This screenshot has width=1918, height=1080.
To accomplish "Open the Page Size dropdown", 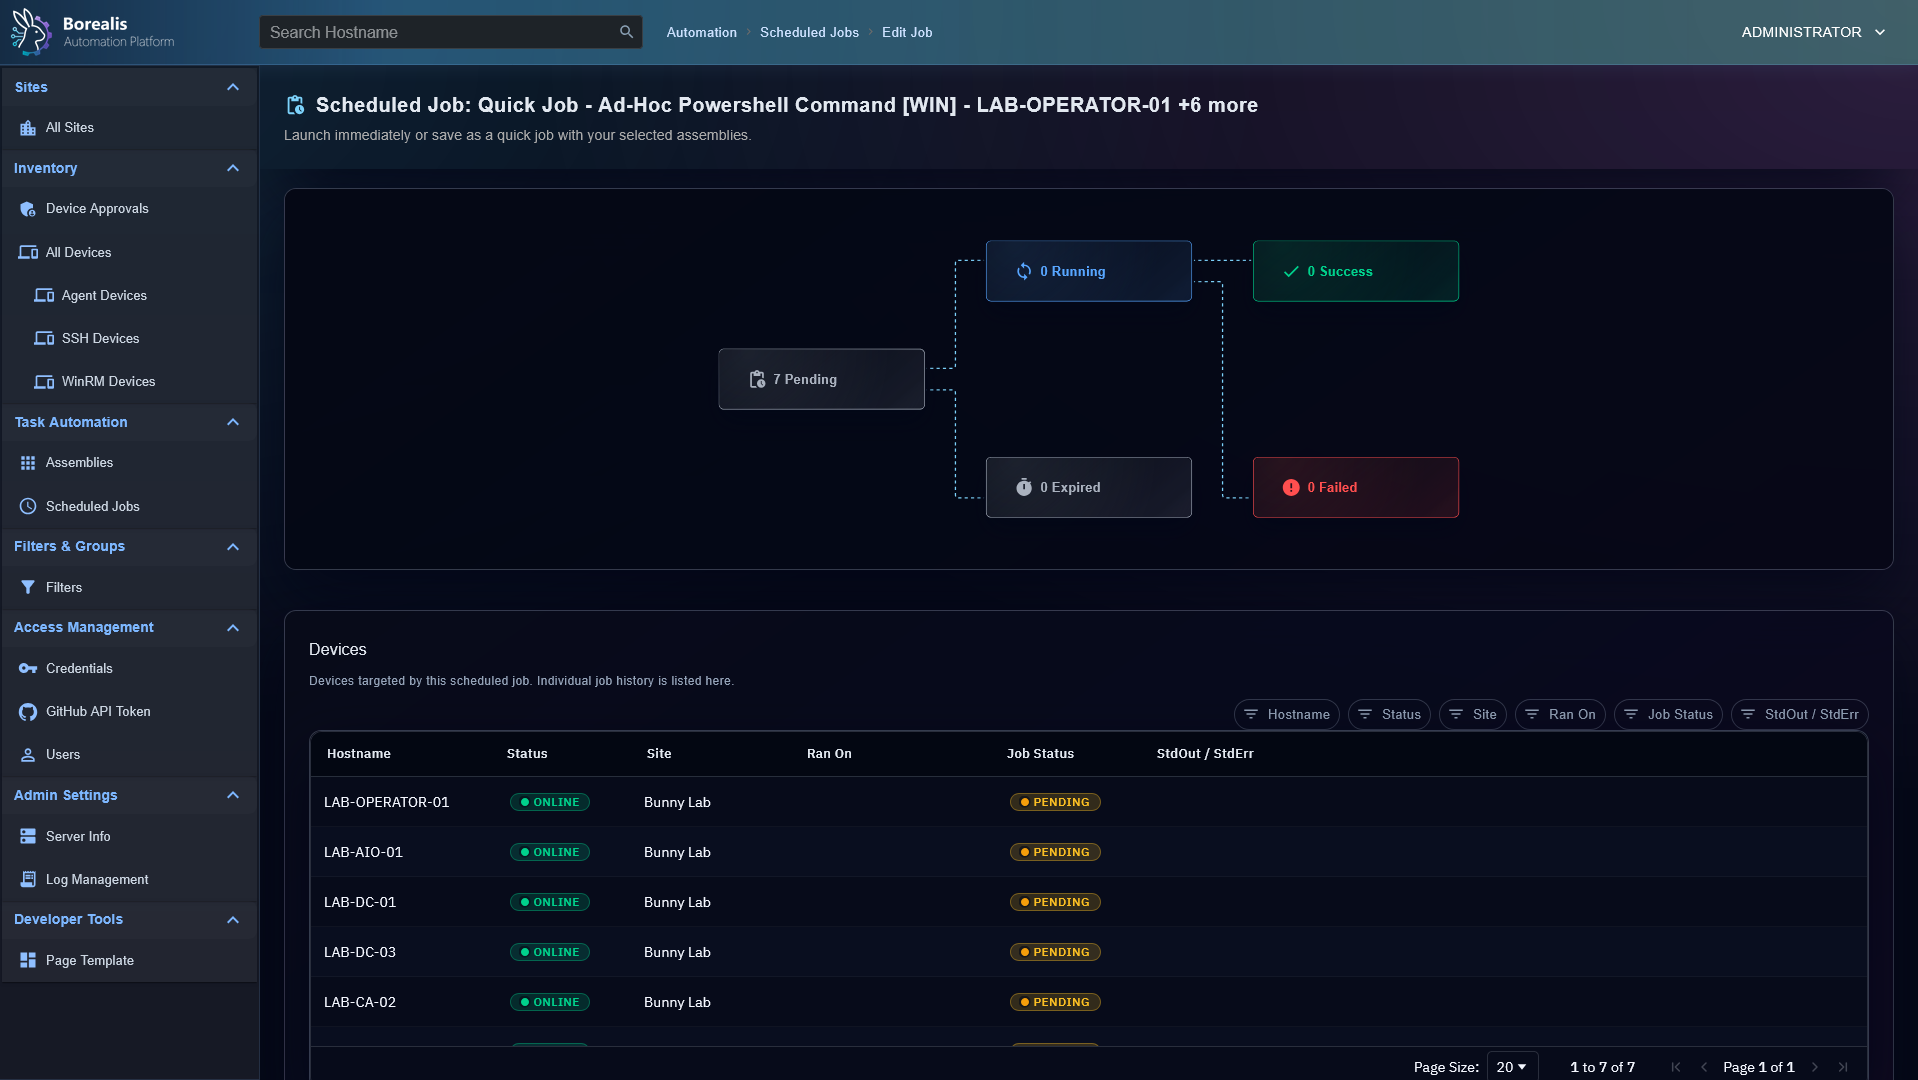I will [x=1511, y=1067].
